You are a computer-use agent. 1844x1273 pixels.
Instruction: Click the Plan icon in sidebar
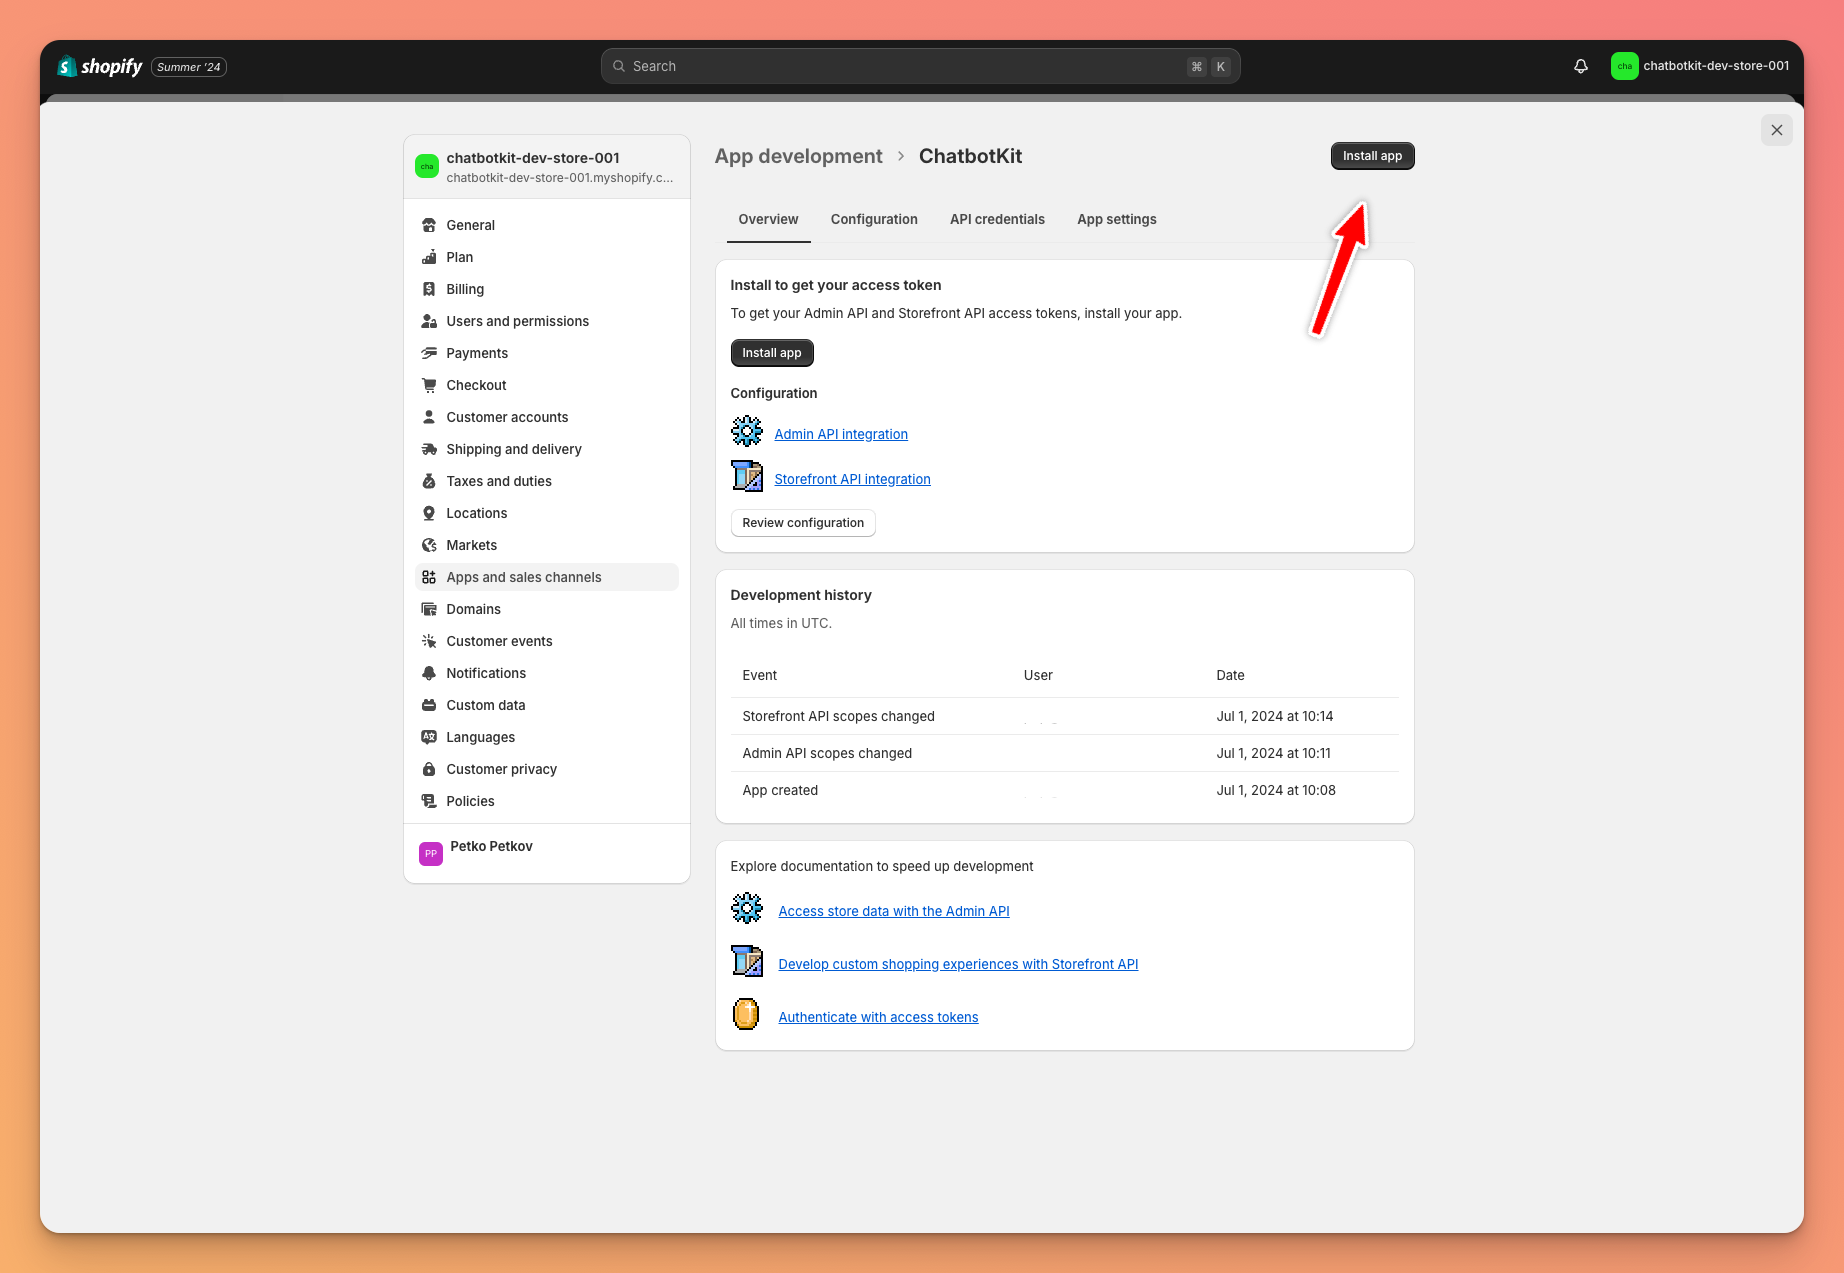tap(429, 257)
